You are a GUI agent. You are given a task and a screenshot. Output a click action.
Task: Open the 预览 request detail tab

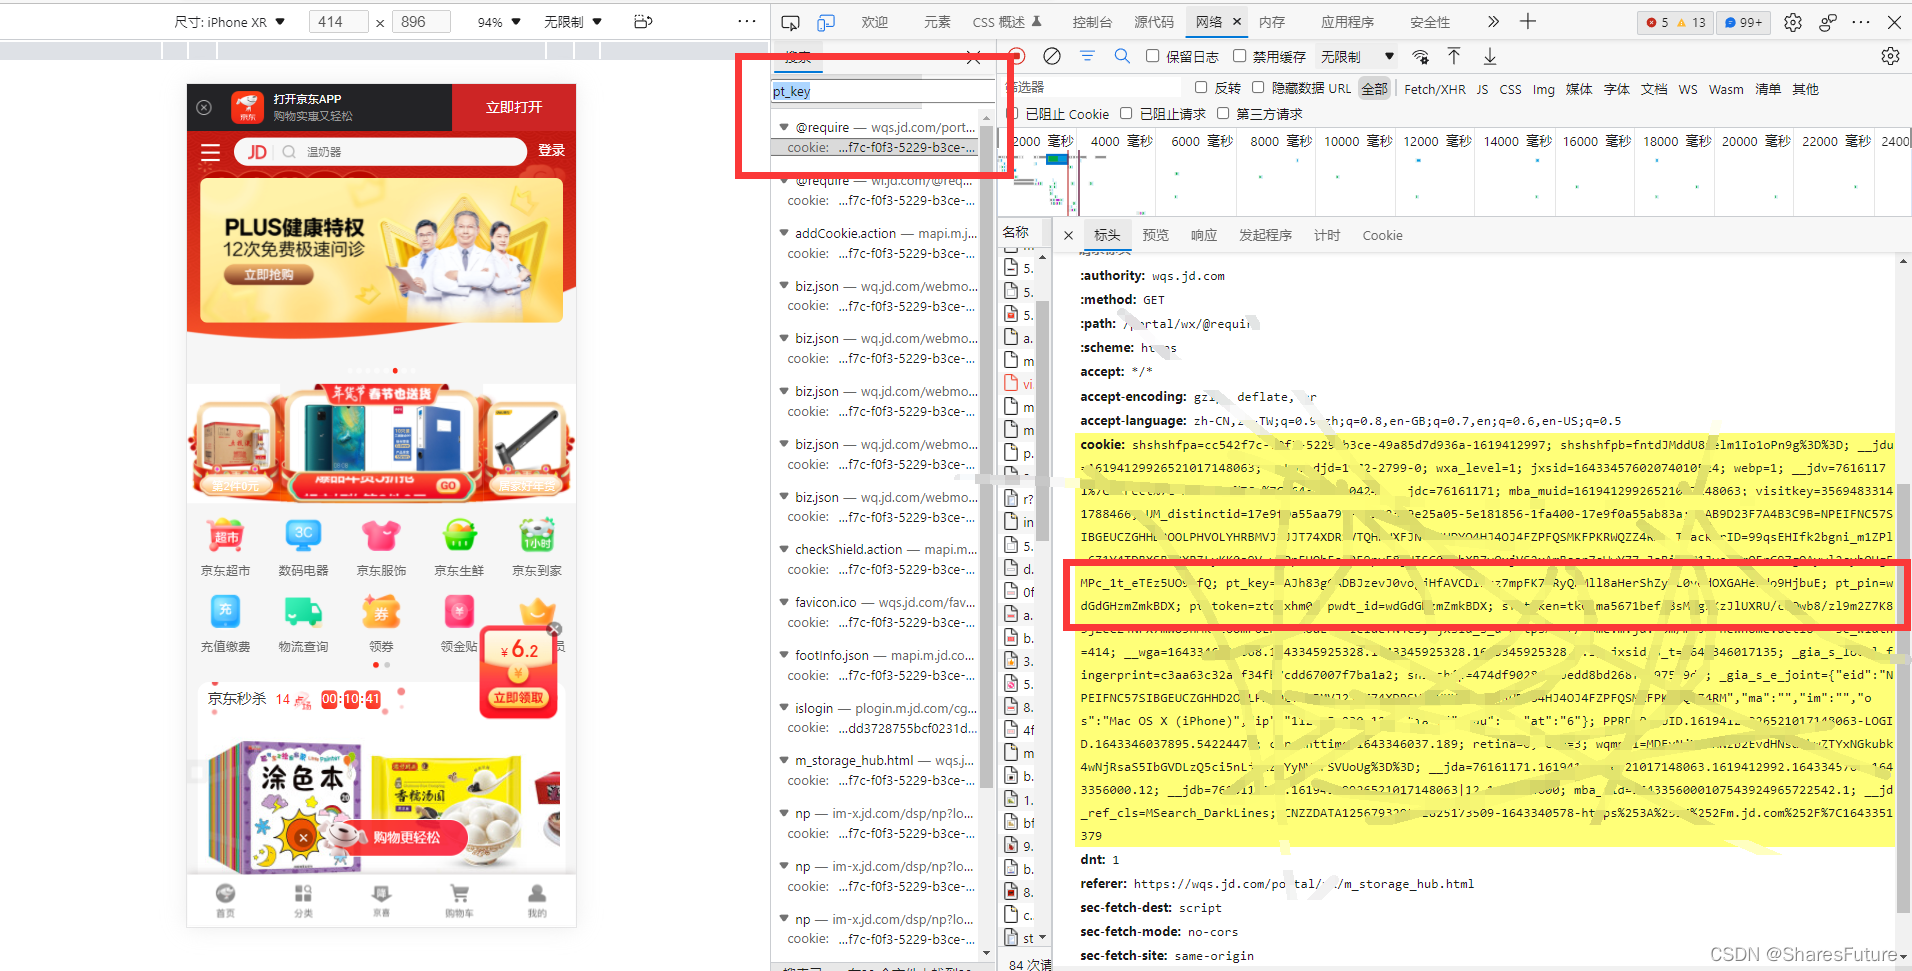pos(1155,235)
